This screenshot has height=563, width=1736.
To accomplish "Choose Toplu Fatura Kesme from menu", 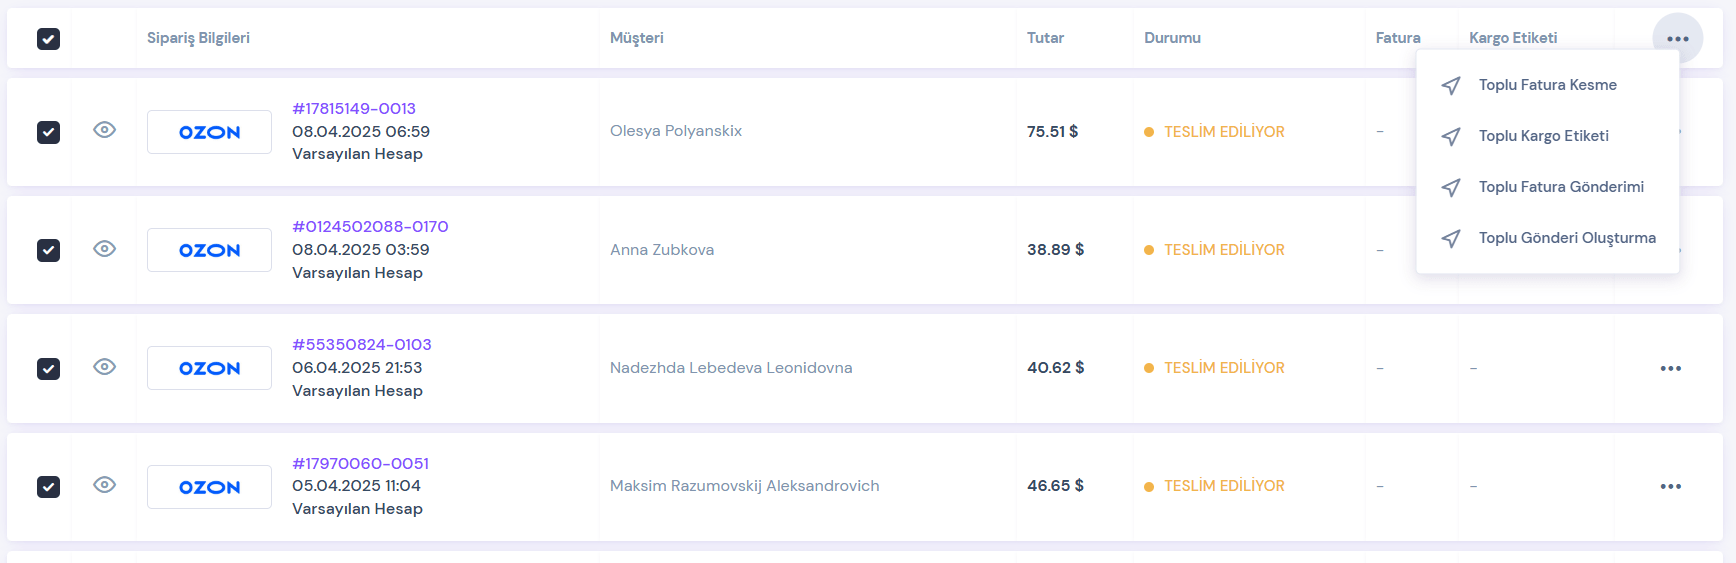I will tap(1547, 85).
